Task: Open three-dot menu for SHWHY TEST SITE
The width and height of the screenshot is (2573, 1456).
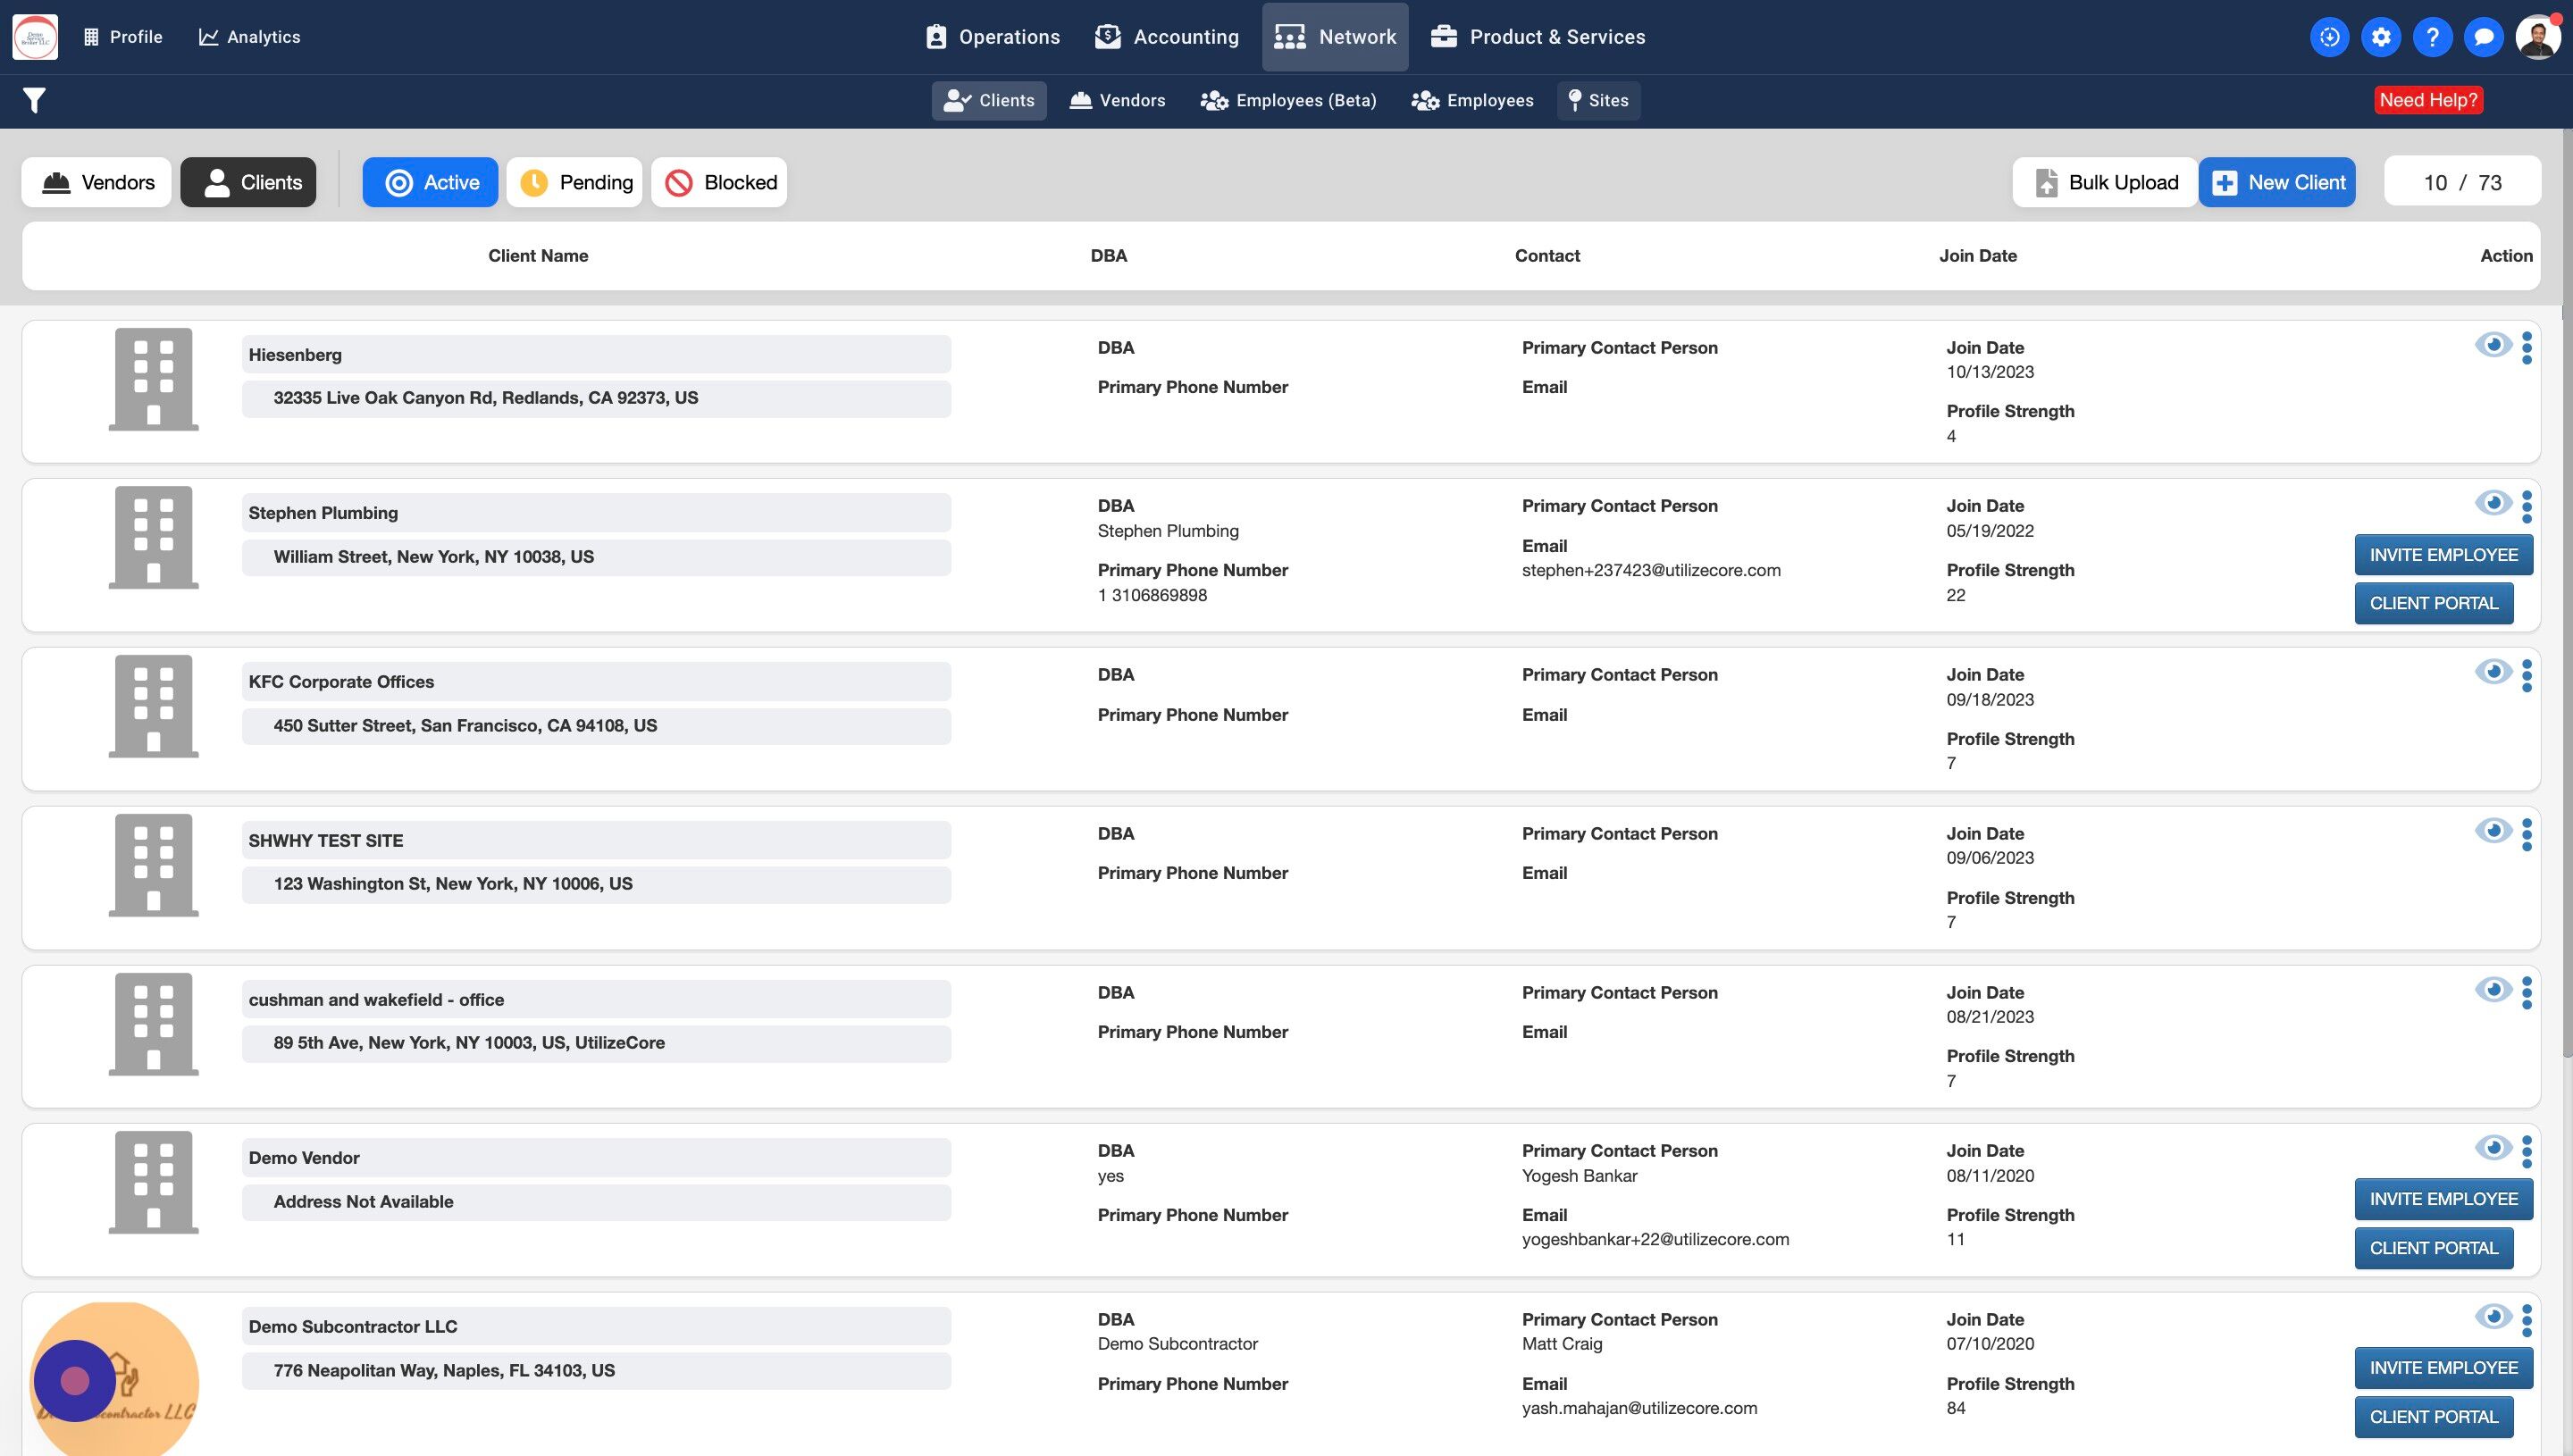Action: 2527,834
